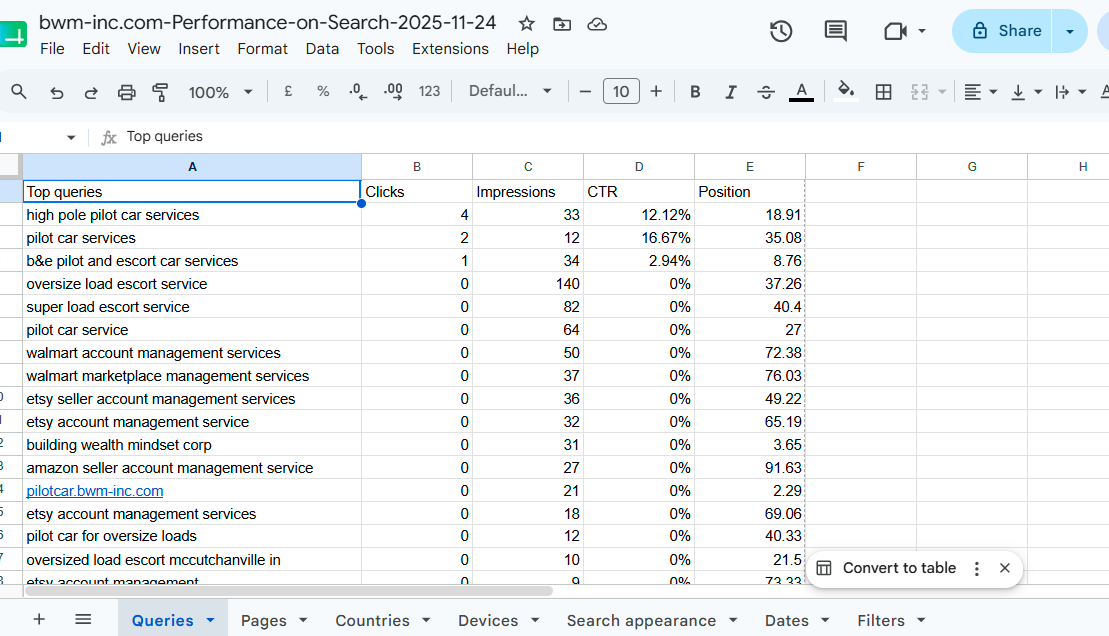Star this spreadsheet document
Viewport: 1109px width, 636px height.
tap(526, 24)
